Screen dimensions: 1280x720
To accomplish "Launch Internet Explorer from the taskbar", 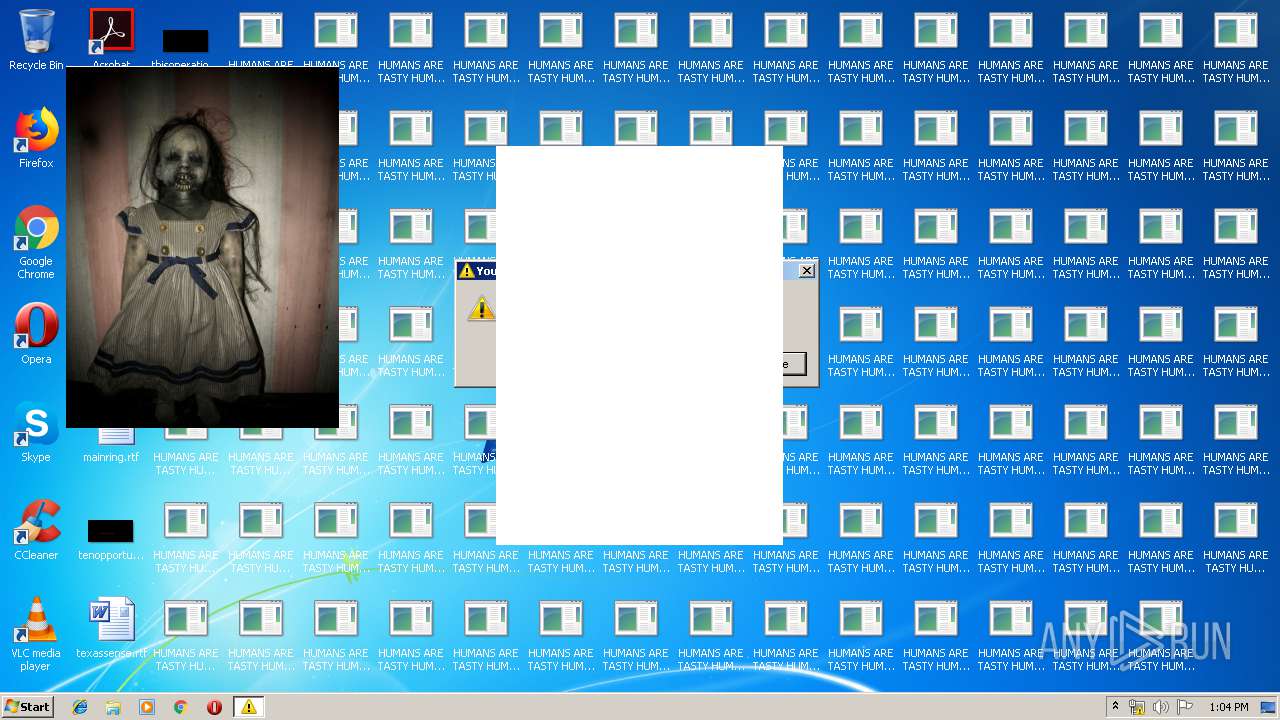I will click(80, 707).
